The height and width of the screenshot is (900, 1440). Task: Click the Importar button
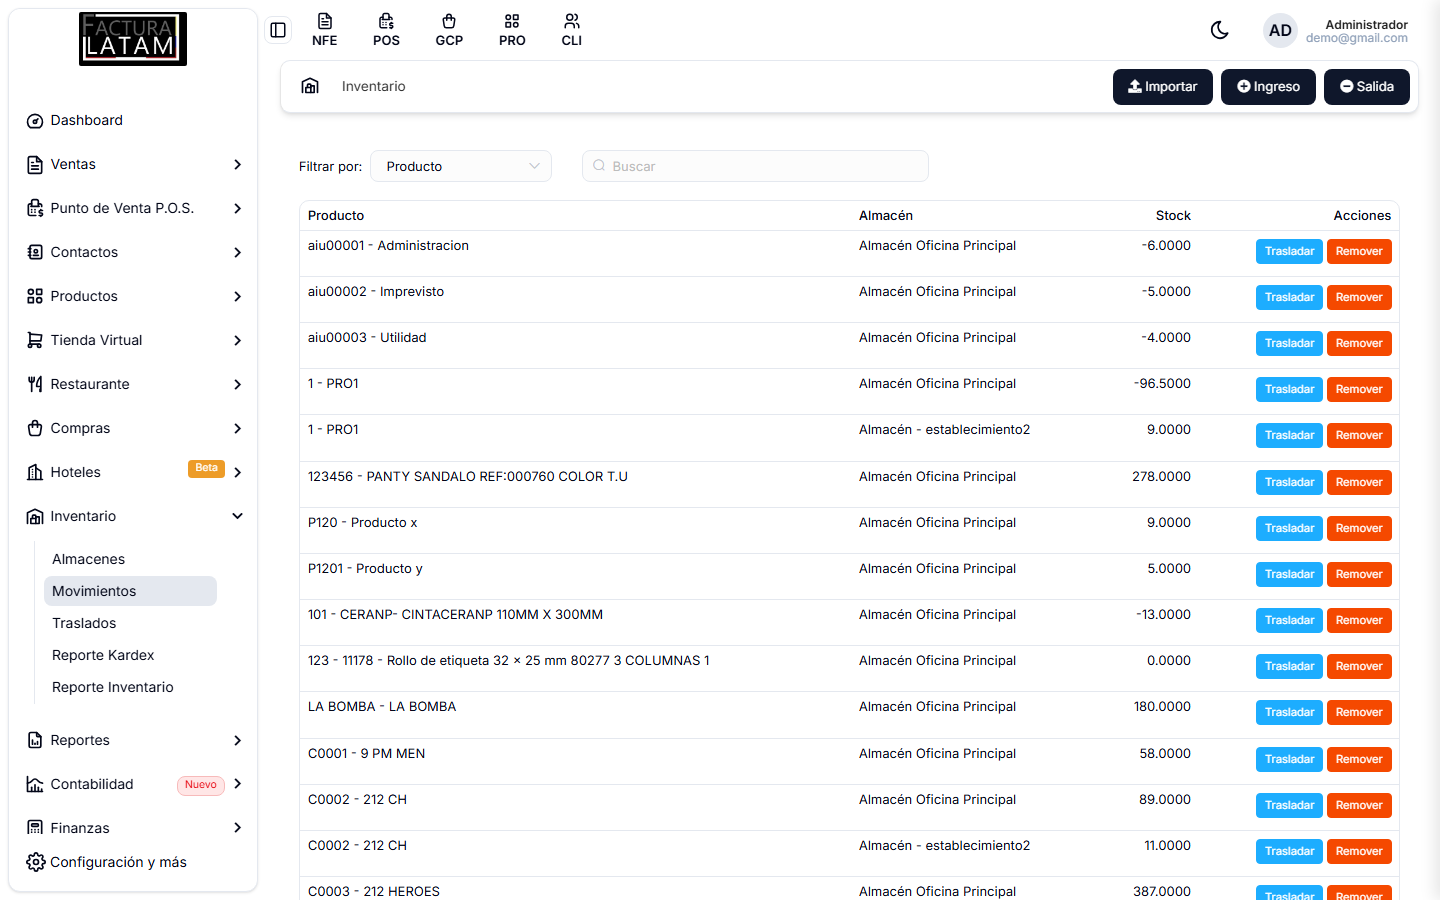click(1163, 87)
